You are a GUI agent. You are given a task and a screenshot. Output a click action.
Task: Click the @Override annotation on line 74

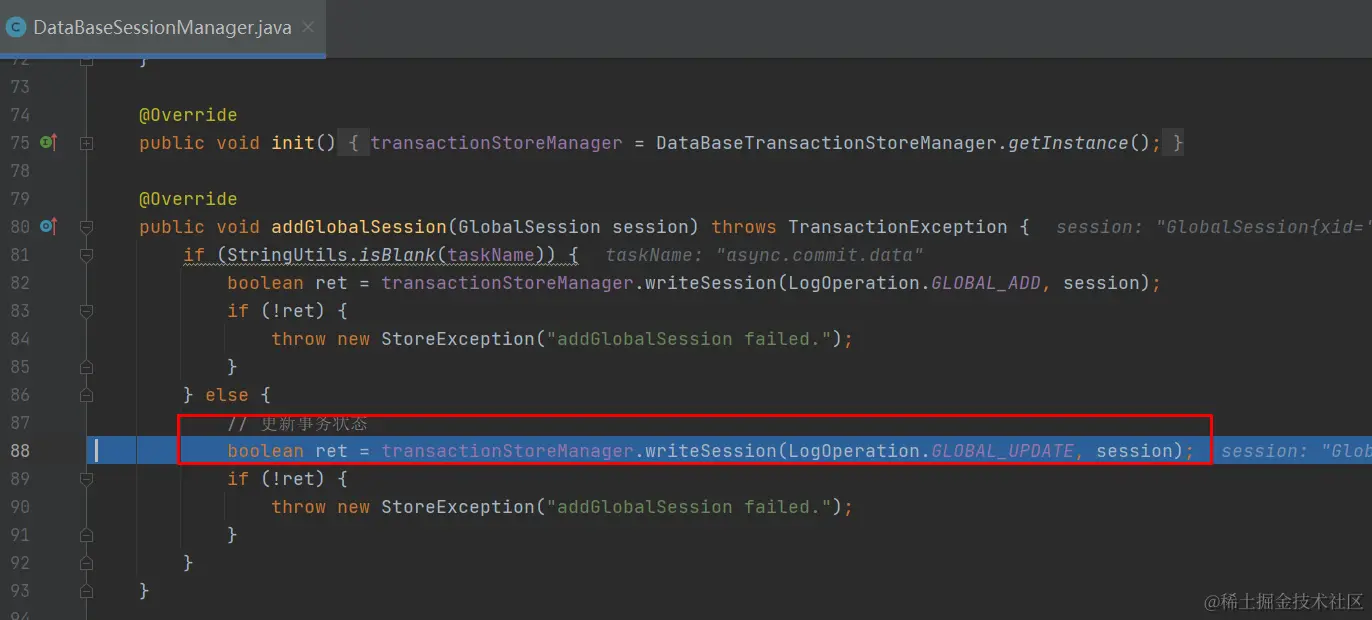coord(188,115)
